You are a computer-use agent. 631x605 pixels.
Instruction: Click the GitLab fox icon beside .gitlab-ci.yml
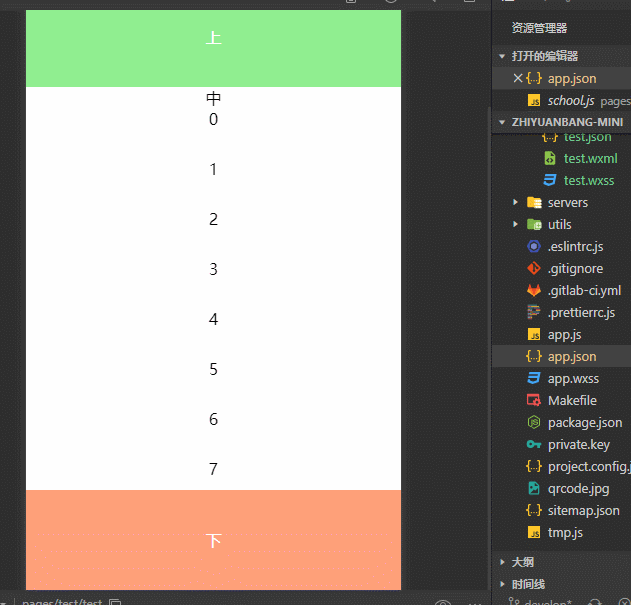534,290
